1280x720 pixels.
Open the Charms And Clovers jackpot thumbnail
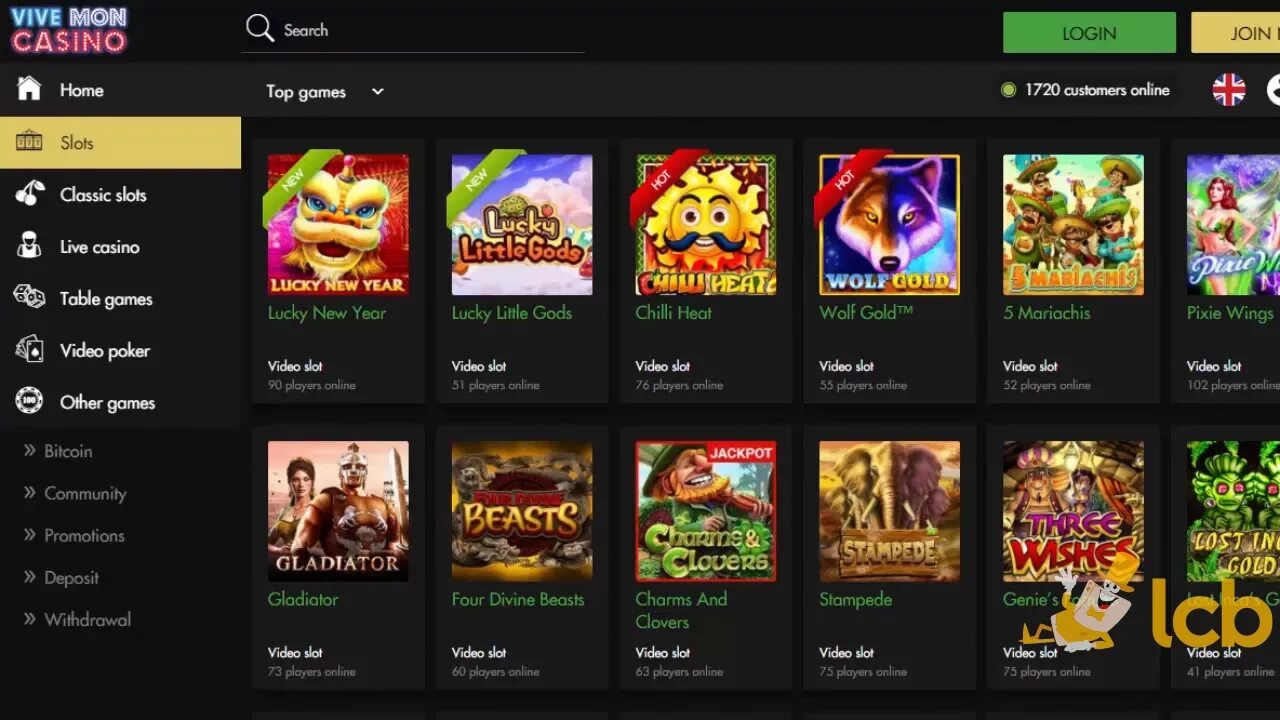click(x=706, y=511)
